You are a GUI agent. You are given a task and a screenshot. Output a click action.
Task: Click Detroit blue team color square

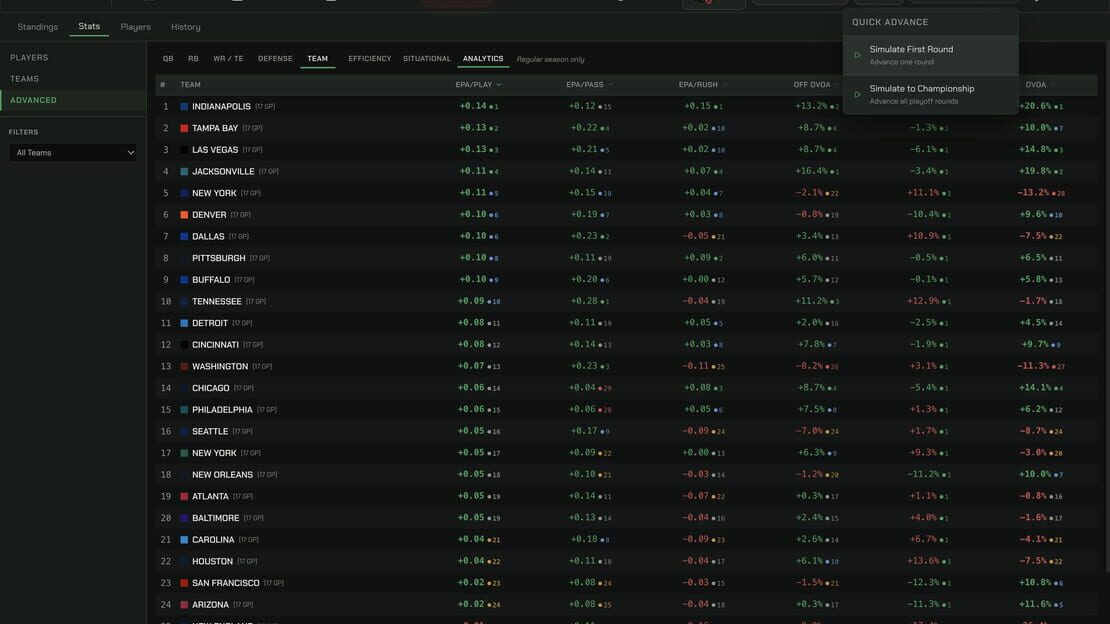[184, 323]
